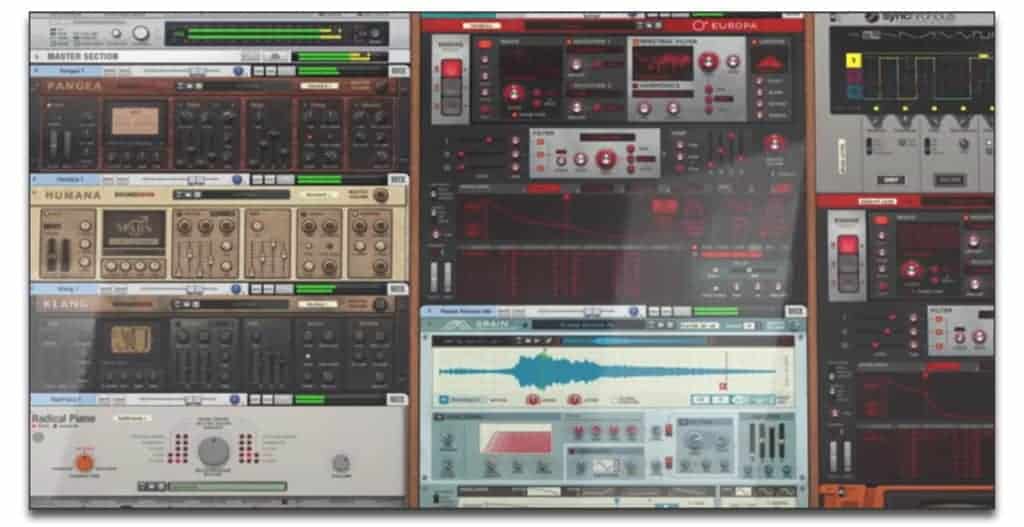Toggle the lit Engine button on the second Europa

848,246
